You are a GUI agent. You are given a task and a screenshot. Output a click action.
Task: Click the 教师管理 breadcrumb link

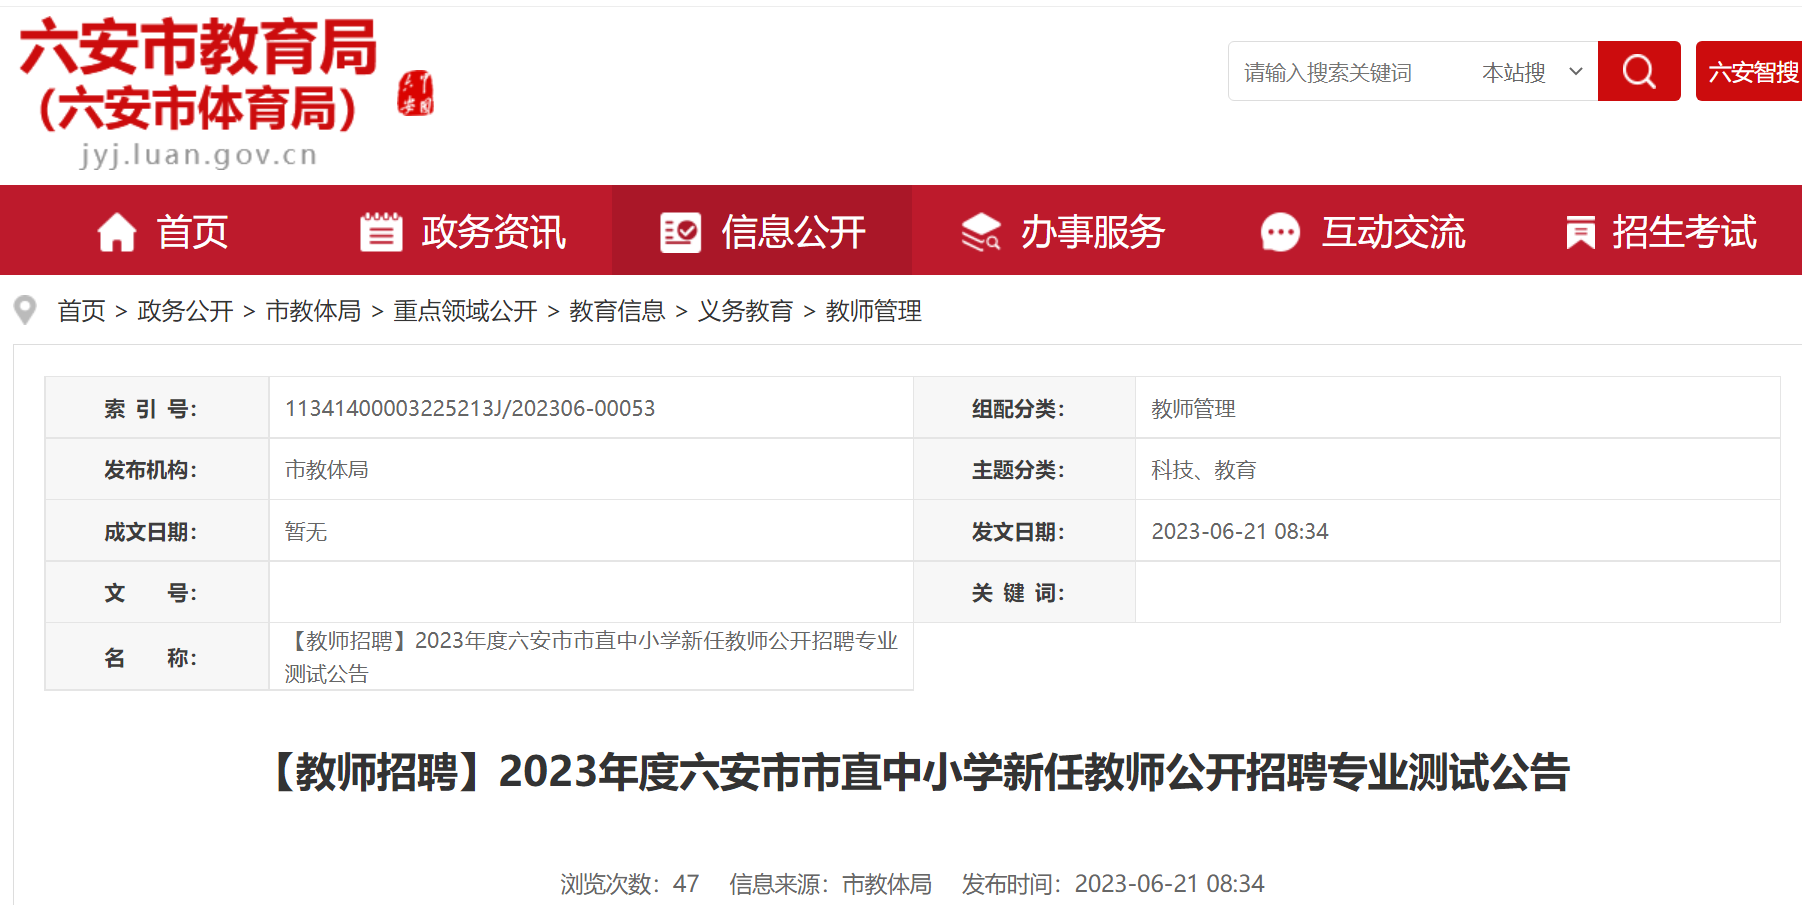(x=873, y=311)
